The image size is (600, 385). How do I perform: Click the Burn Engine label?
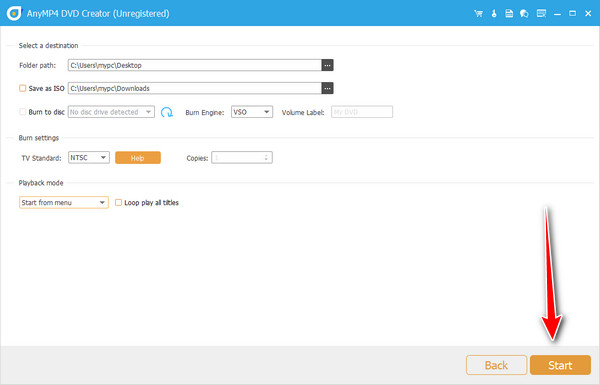[205, 113]
